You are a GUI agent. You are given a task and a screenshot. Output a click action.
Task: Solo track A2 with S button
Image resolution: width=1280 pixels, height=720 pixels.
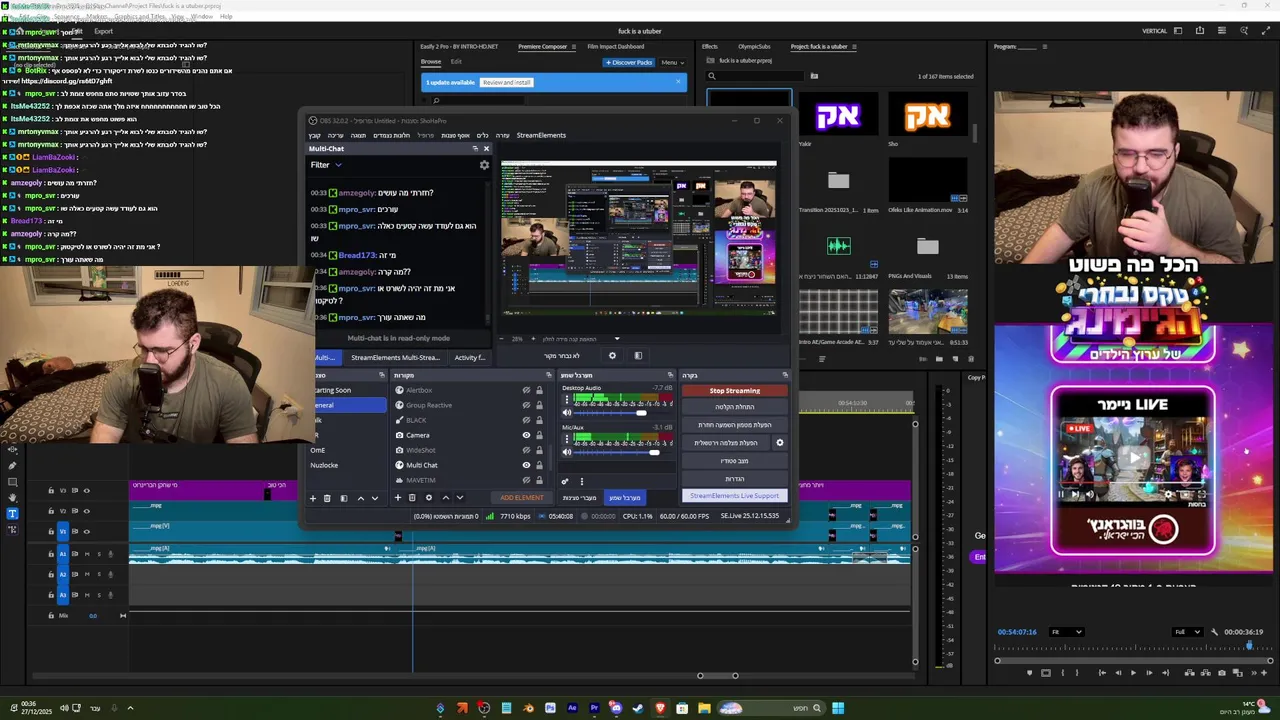[x=98, y=574]
